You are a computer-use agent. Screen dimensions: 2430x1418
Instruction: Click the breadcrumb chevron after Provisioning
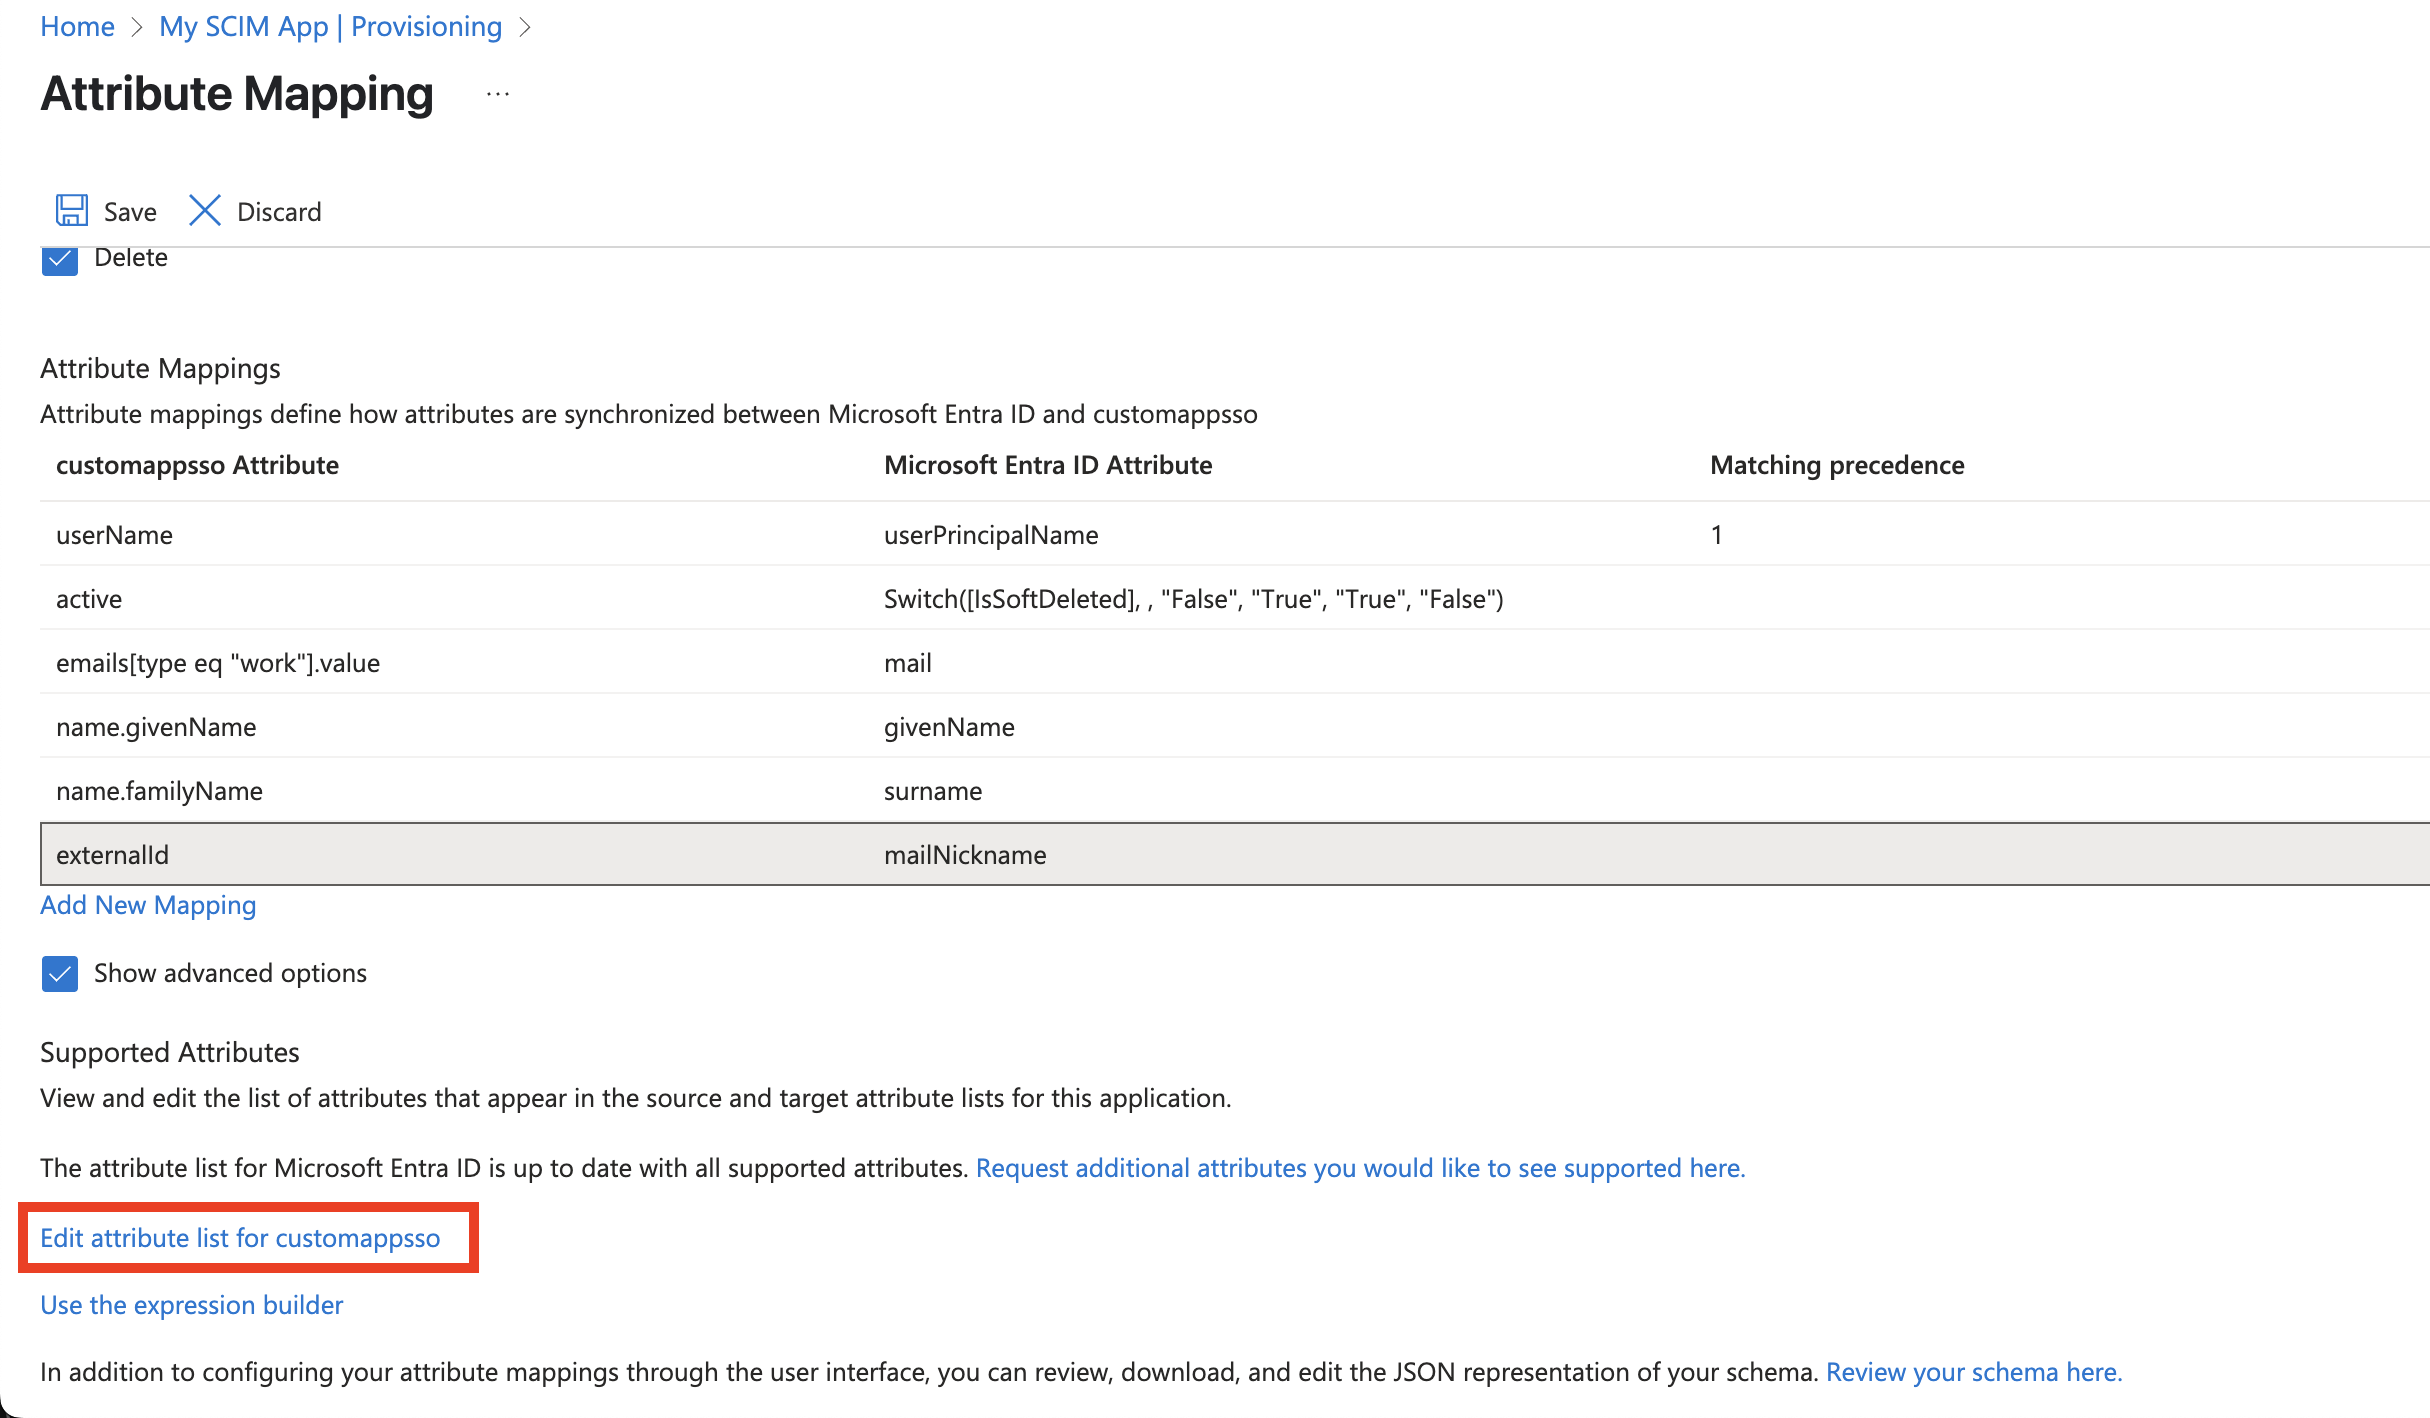pos(525,27)
